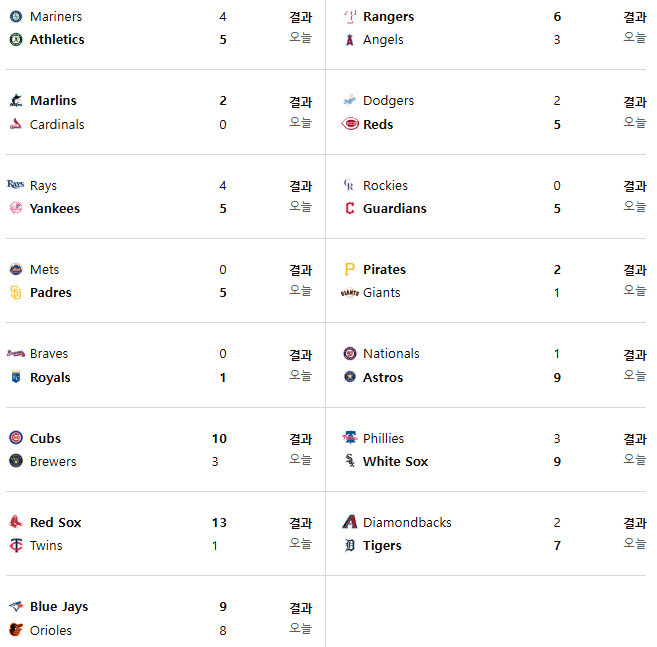Select the Mets vs Padres game card
Viewport: 657px width, 647px height.
pos(166,281)
